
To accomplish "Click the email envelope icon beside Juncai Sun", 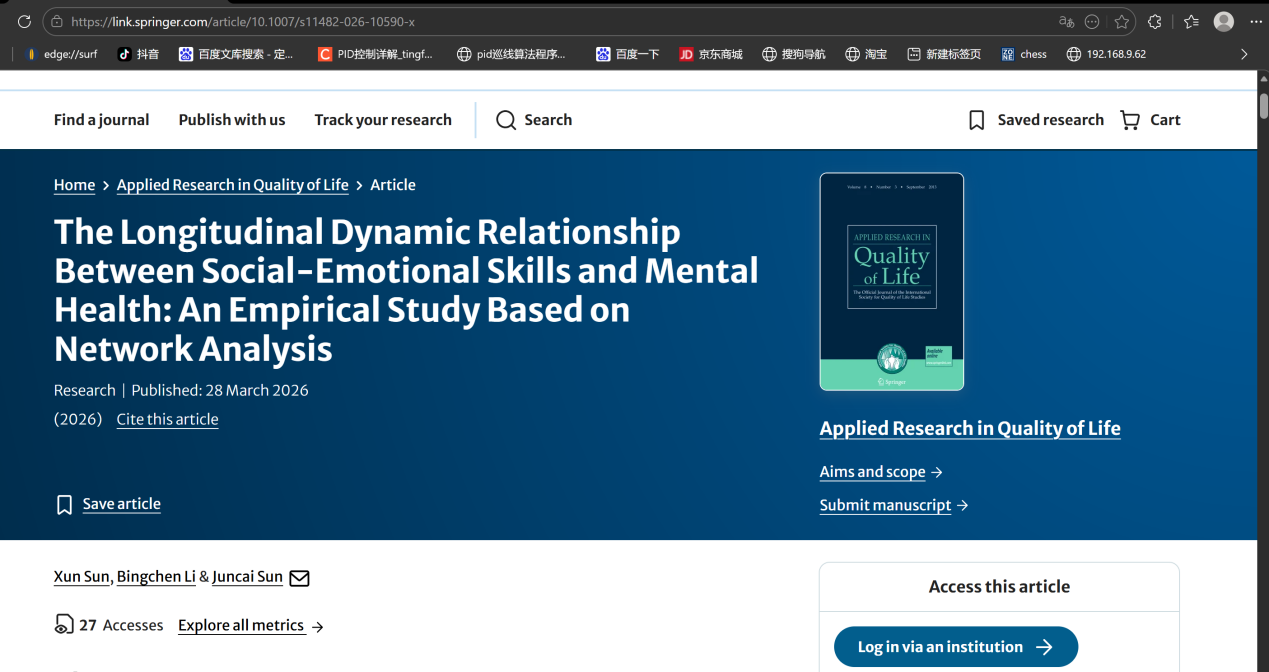I will [x=299, y=578].
